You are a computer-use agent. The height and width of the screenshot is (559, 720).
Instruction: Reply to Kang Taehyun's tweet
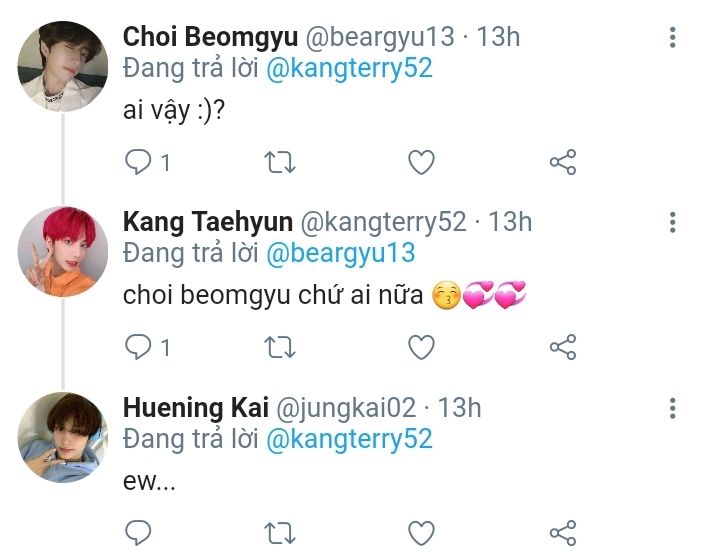(138, 347)
